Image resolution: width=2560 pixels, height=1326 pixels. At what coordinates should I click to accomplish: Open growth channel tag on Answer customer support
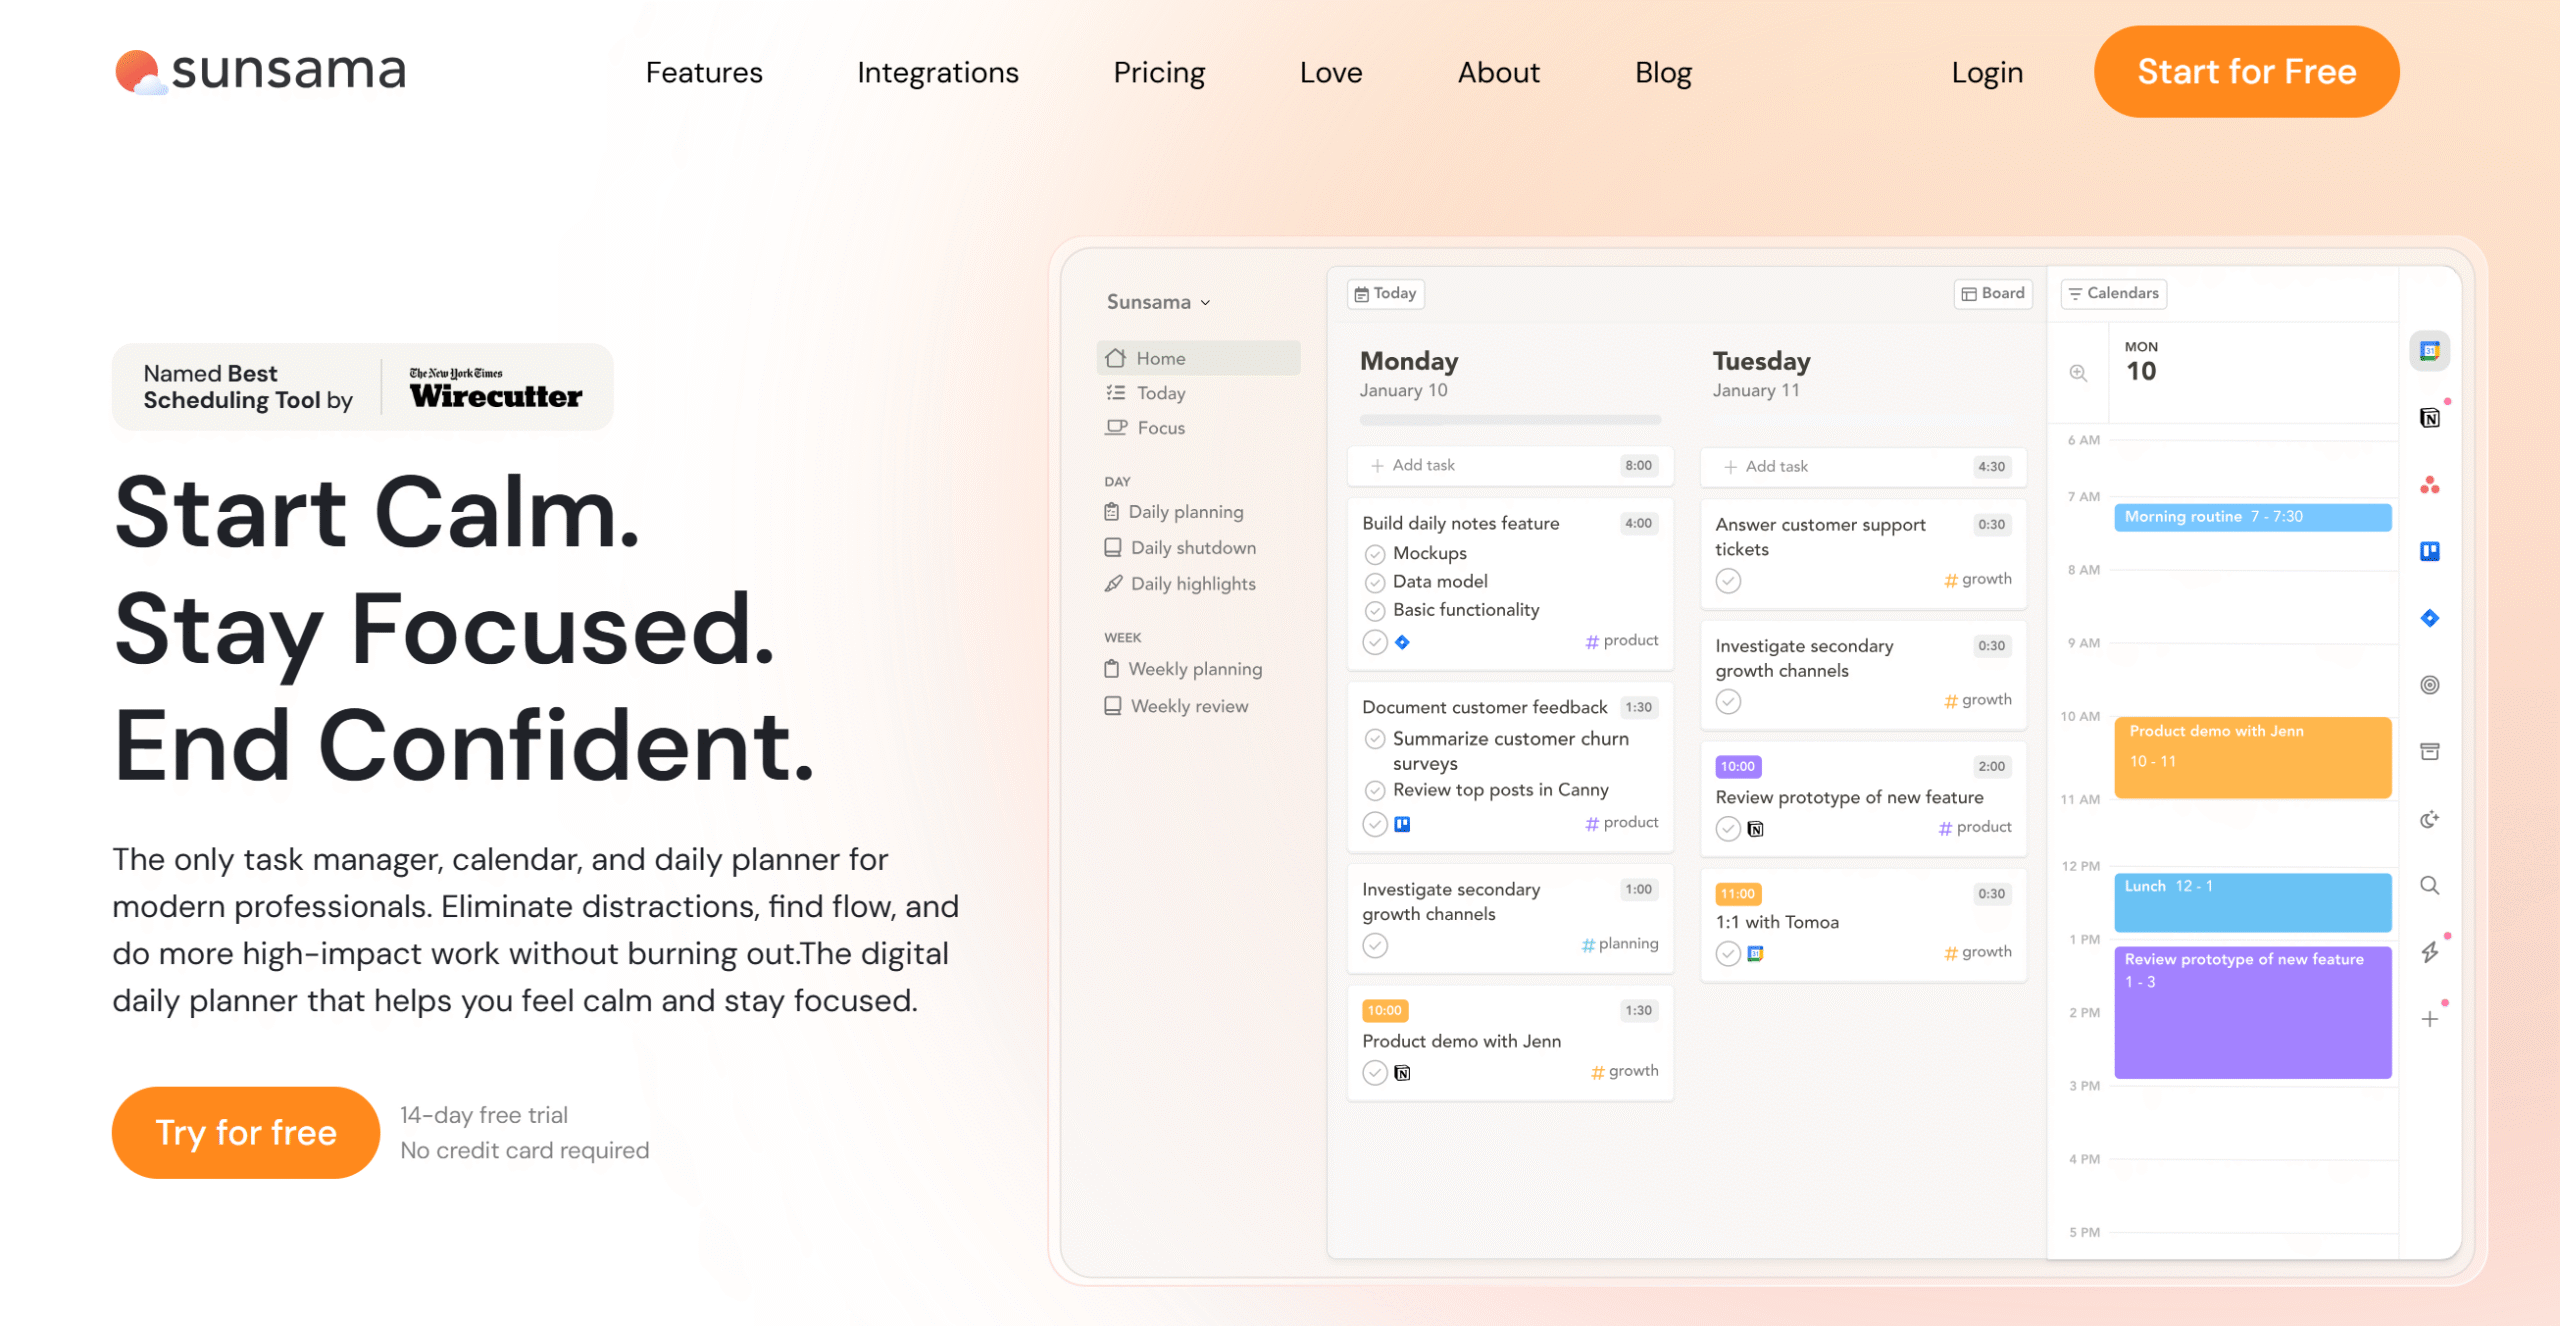point(1977,580)
